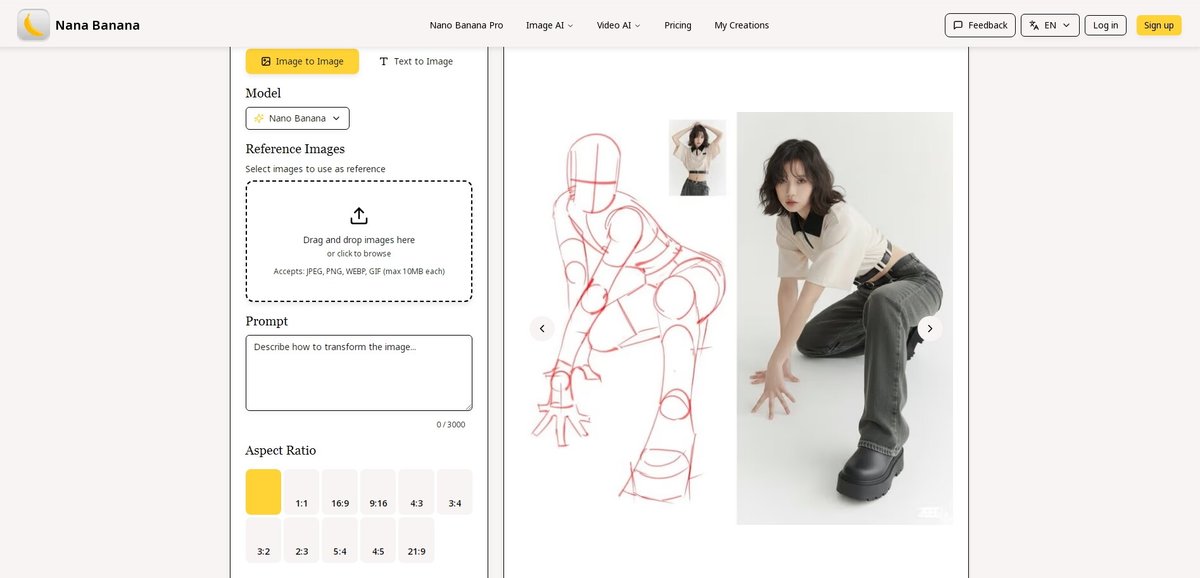Click the text T icon for Text to Image
1200x578 pixels.
click(383, 61)
